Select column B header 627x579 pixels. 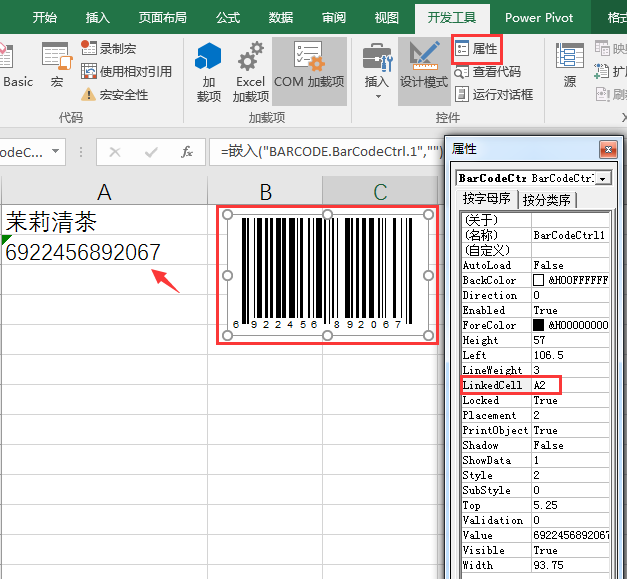pos(265,192)
